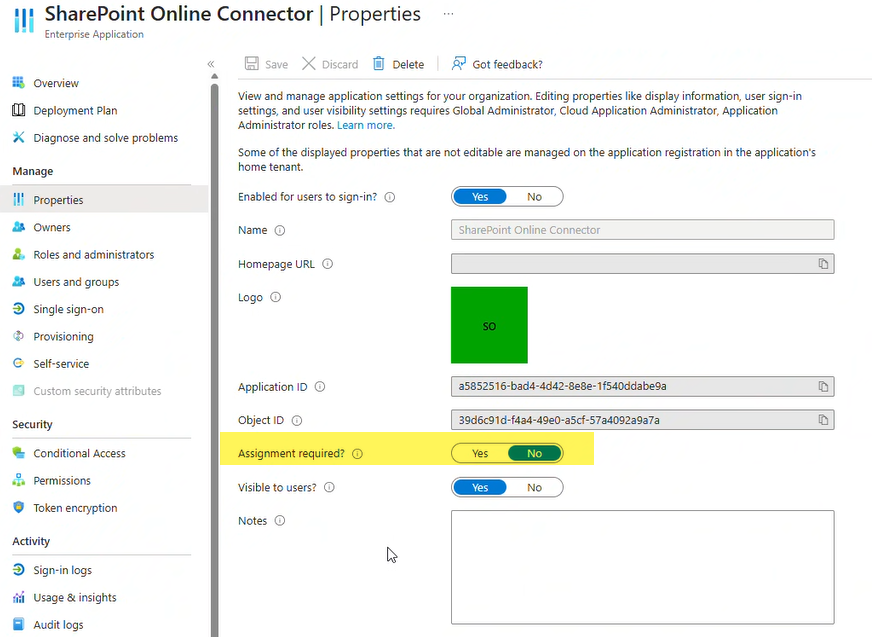Set Assignment required to Yes
The height and width of the screenshot is (637, 872).
click(x=480, y=454)
